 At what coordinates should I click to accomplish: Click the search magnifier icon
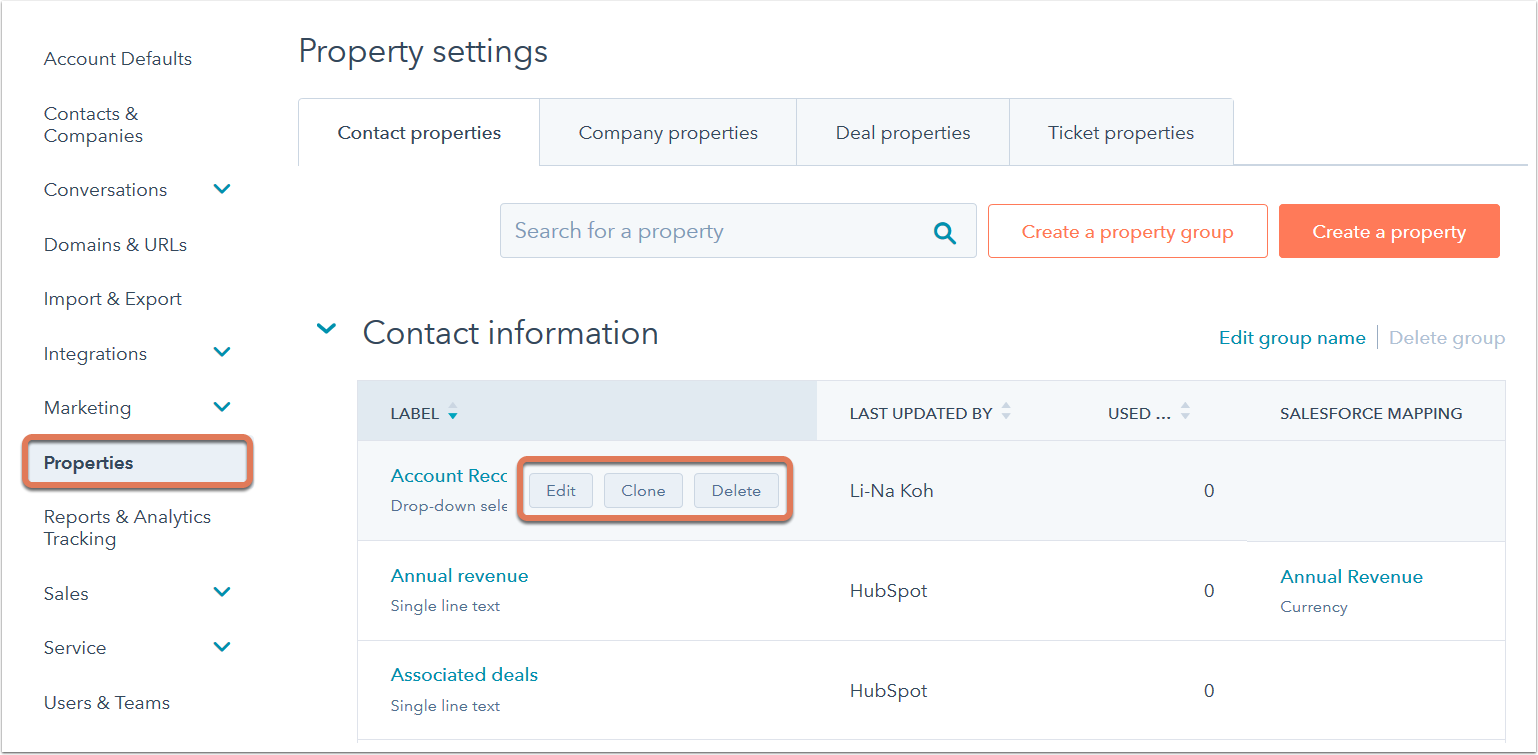[x=944, y=232]
